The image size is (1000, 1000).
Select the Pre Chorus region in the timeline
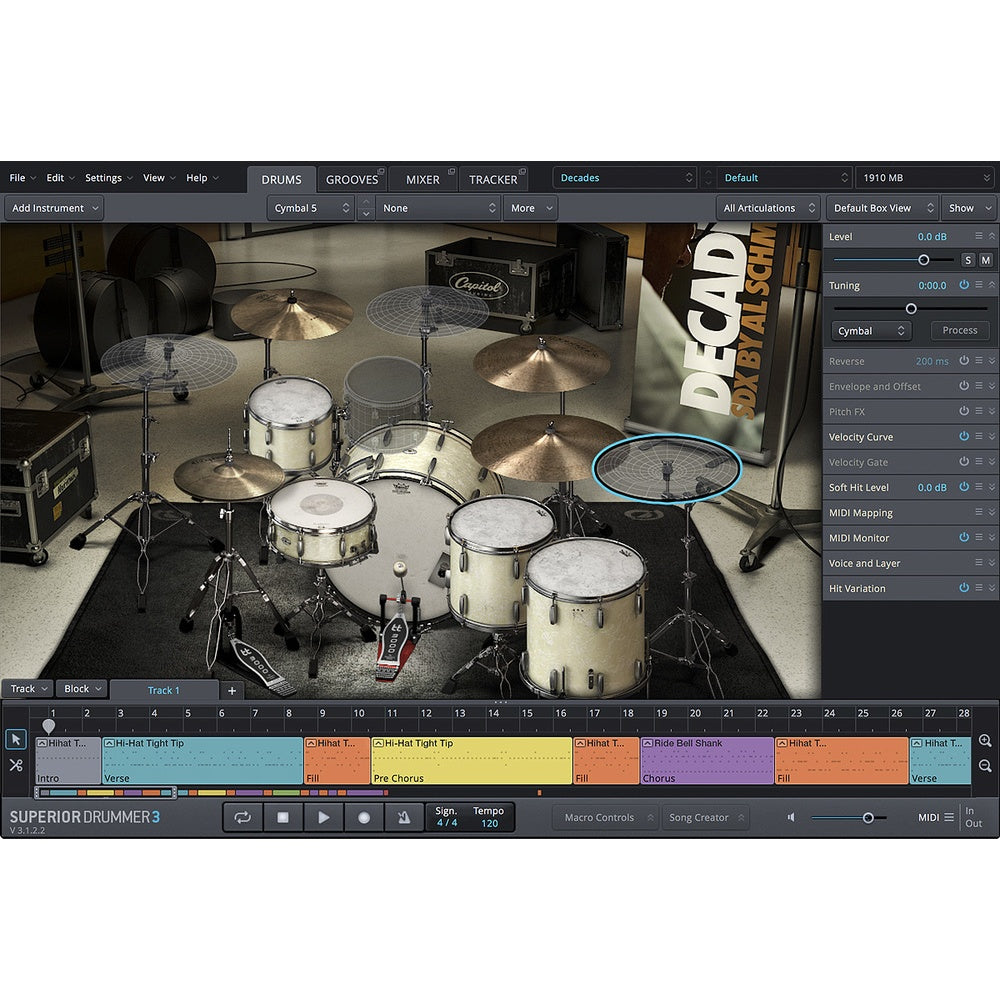(x=470, y=760)
